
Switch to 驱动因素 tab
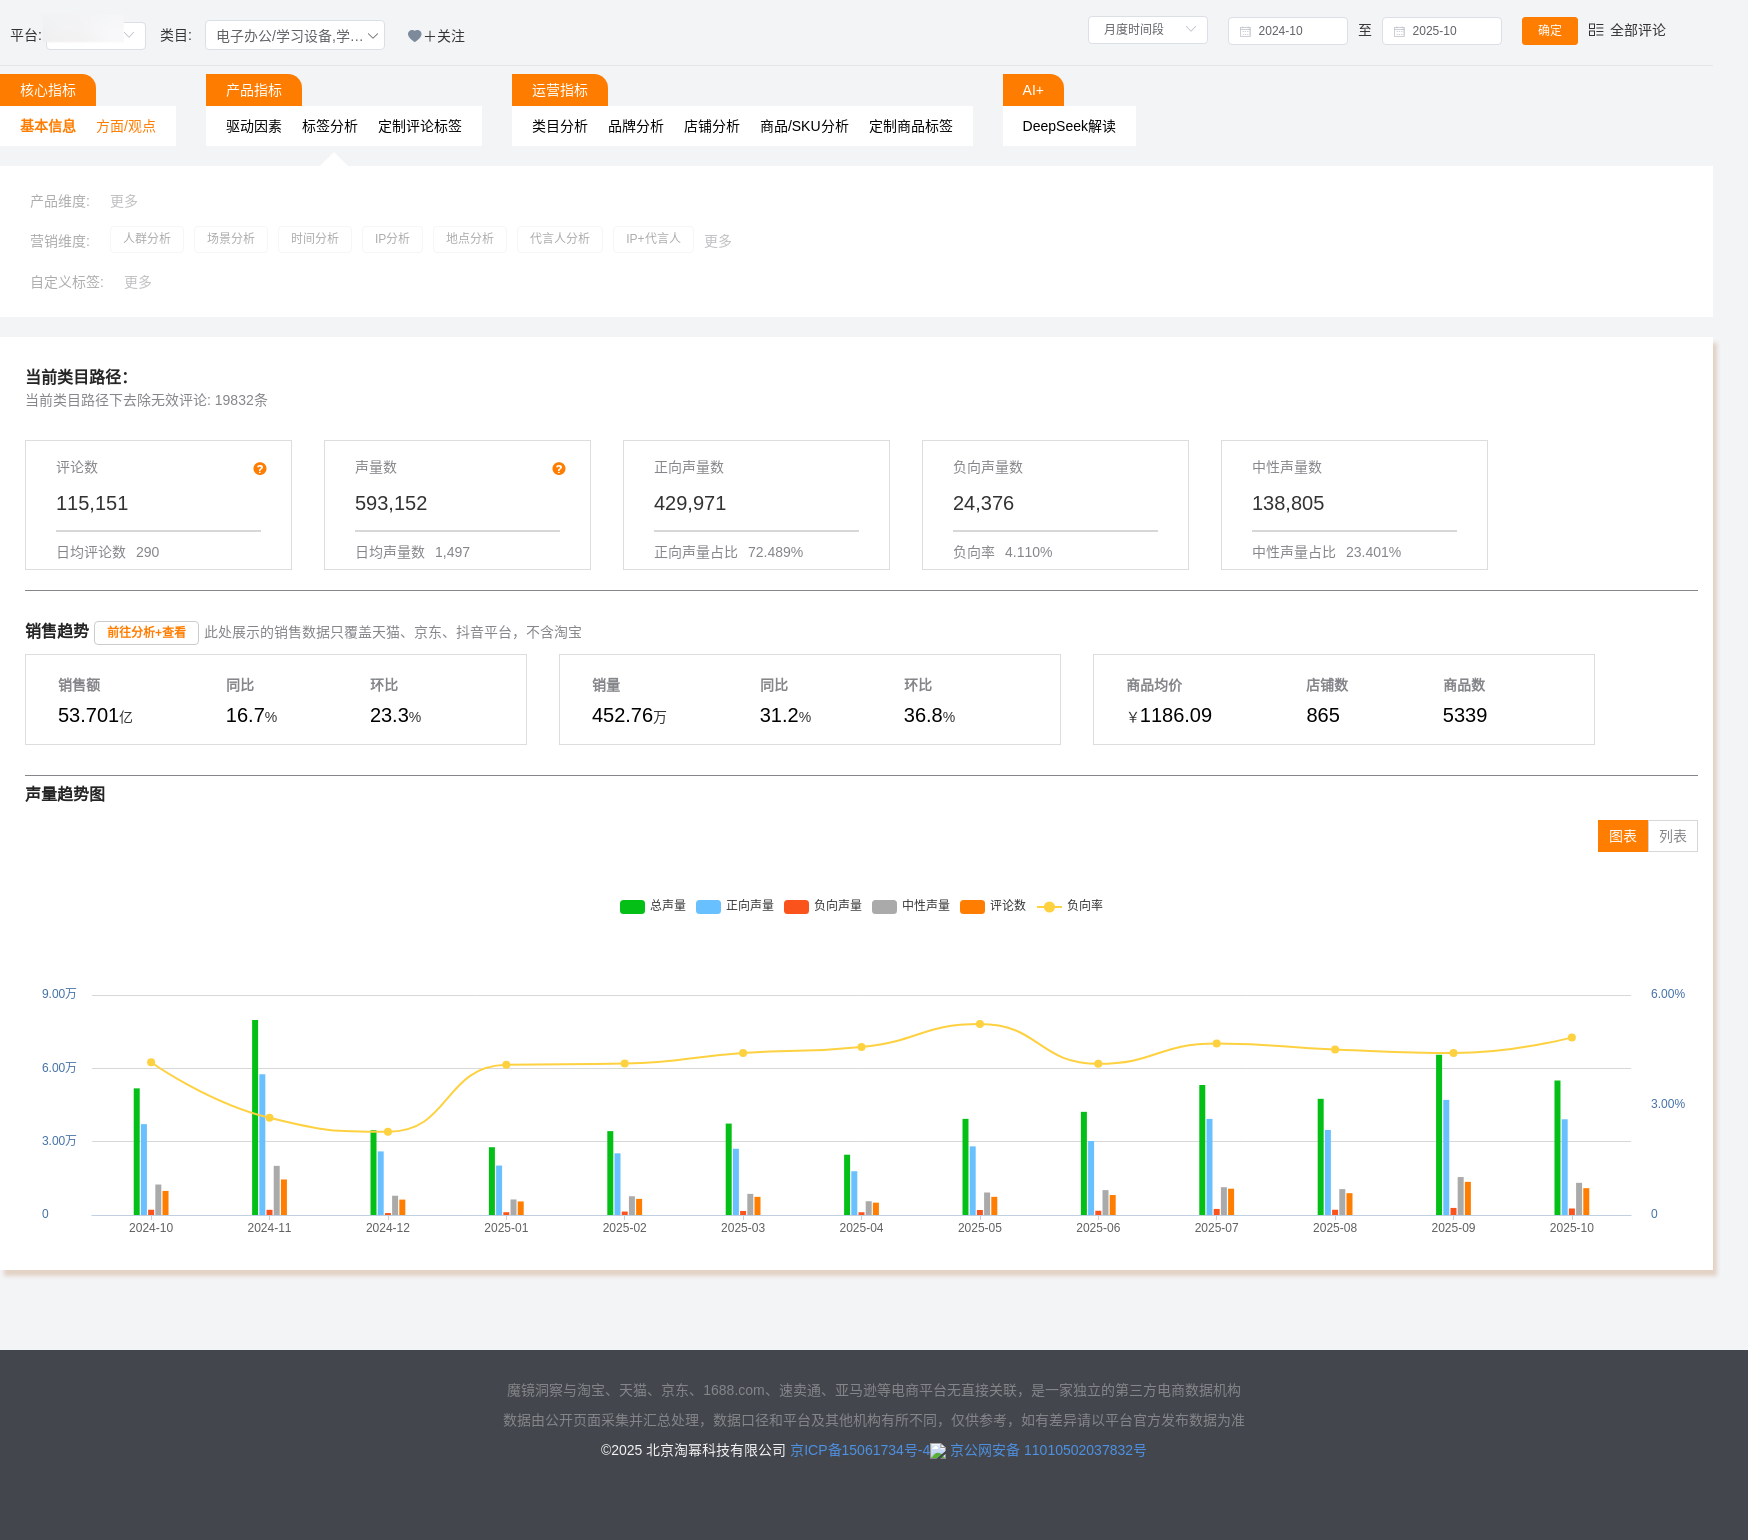(254, 126)
